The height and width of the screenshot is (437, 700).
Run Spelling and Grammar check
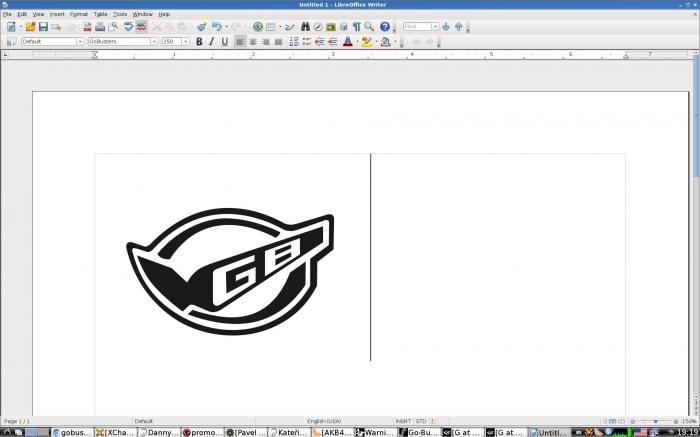coord(129,27)
